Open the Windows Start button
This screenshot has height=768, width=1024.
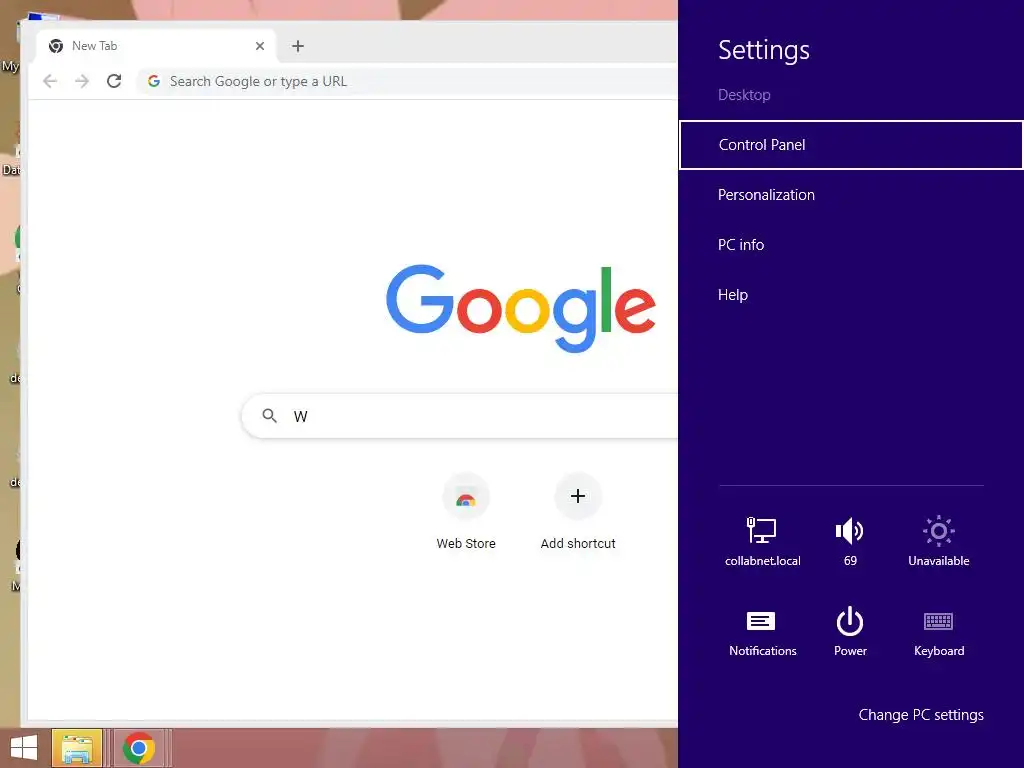click(24, 748)
